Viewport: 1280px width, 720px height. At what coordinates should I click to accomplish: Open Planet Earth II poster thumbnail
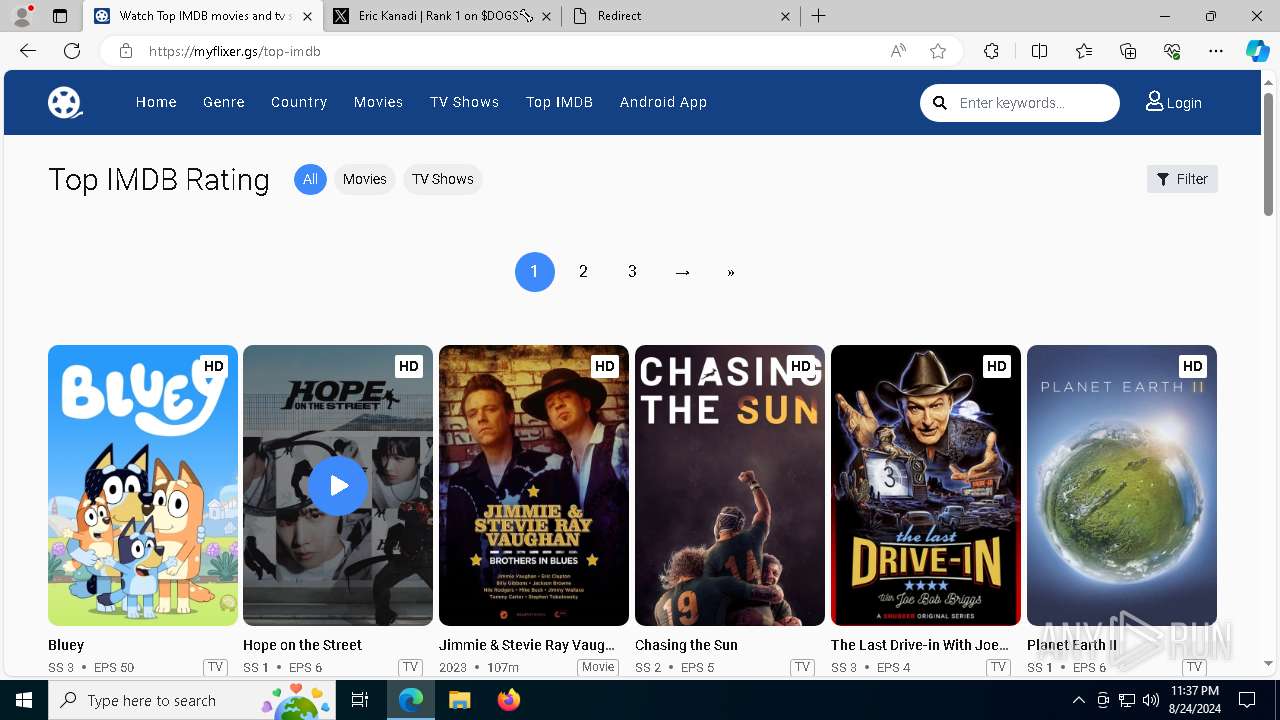tap(1122, 486)
